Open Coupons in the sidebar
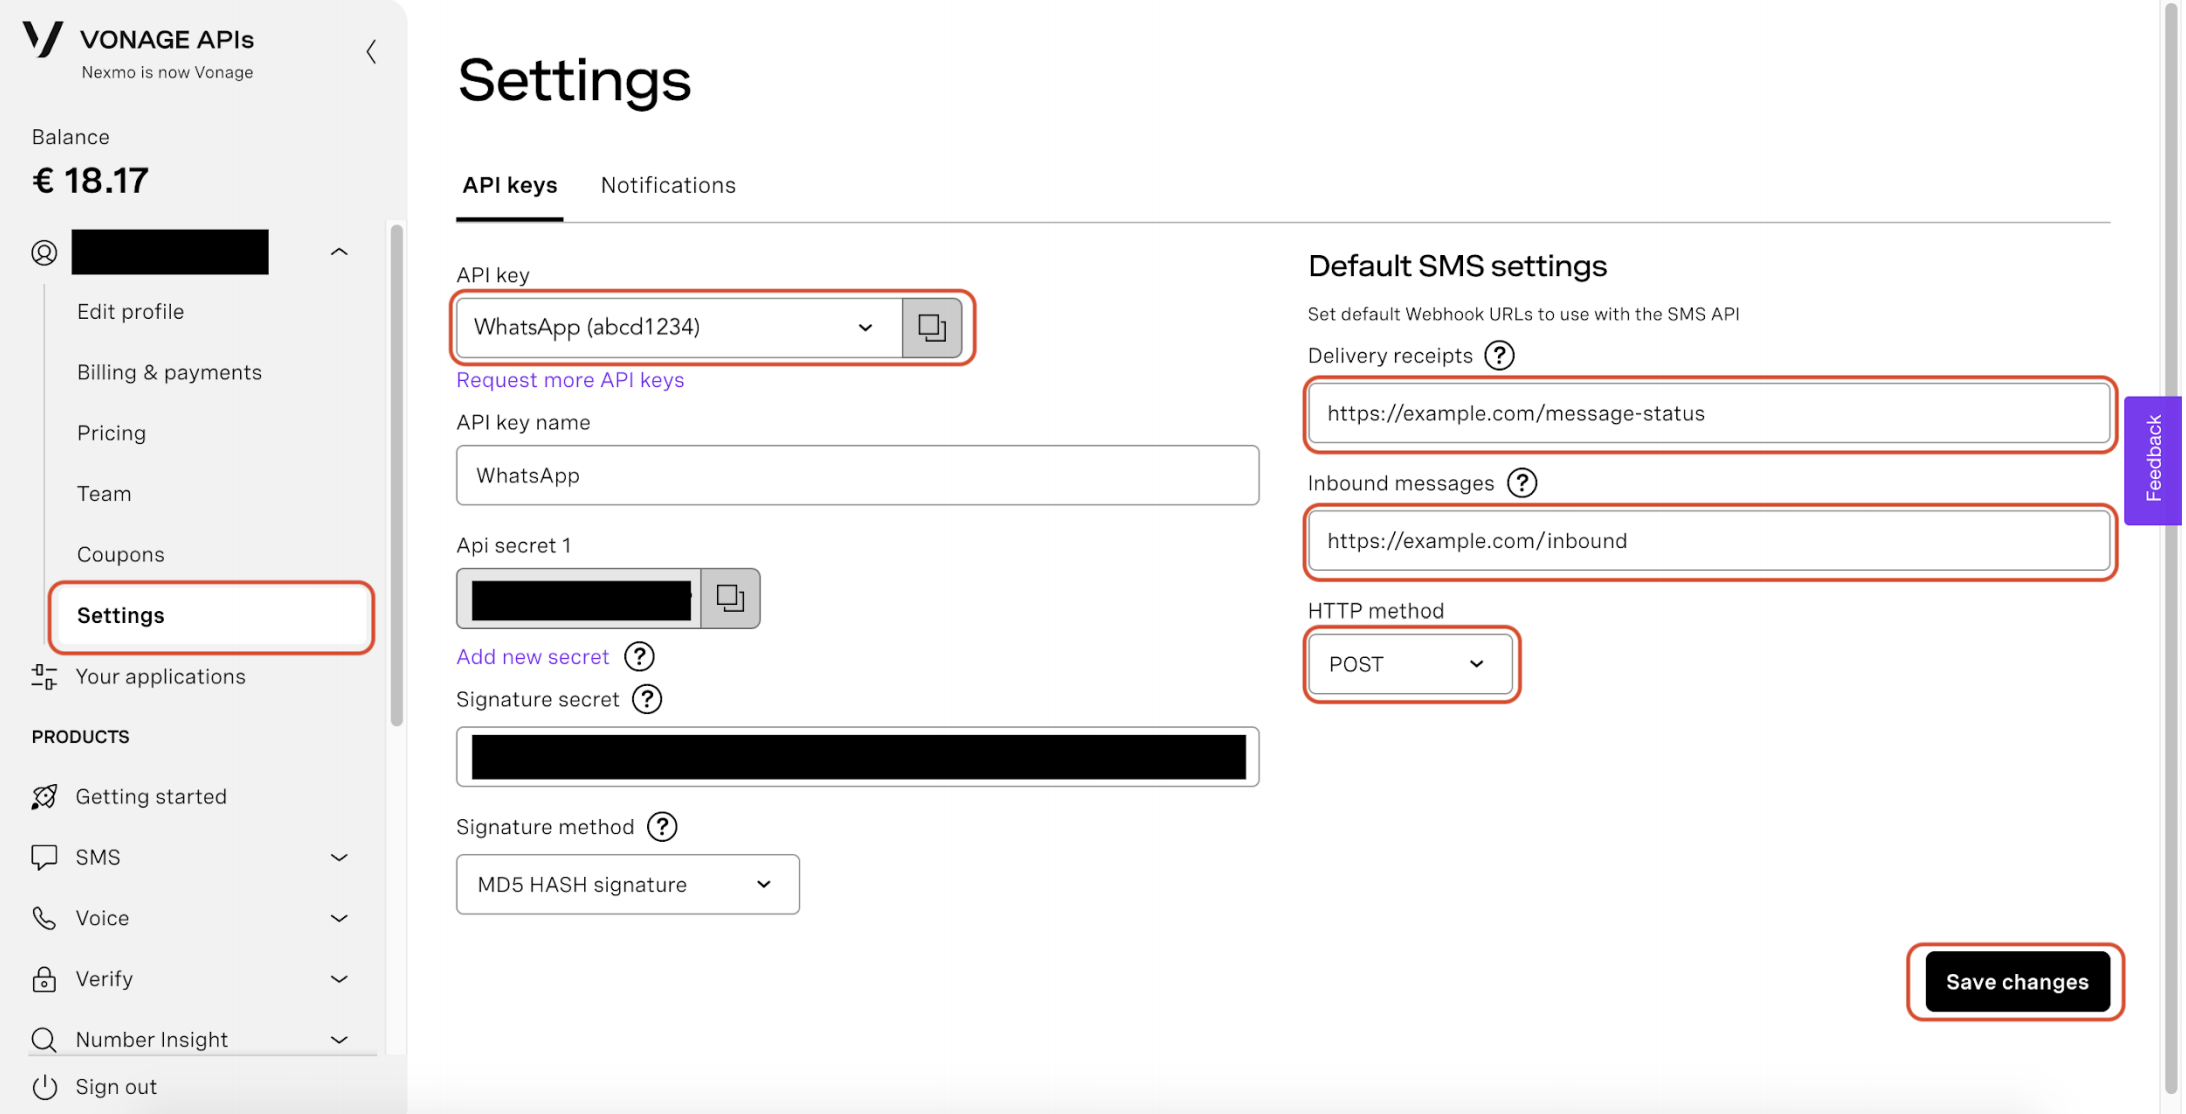 click(x=121, y=555)
